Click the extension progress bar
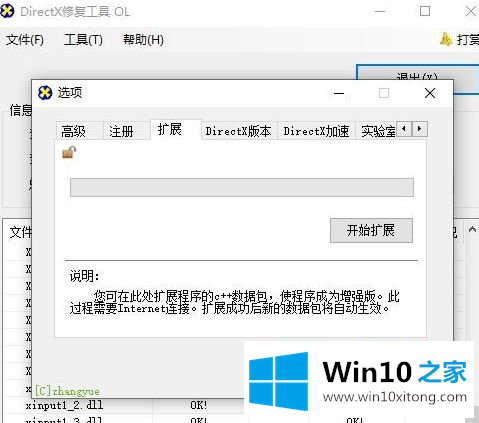This screenshot has width=479, height=423. coord(242,187)
